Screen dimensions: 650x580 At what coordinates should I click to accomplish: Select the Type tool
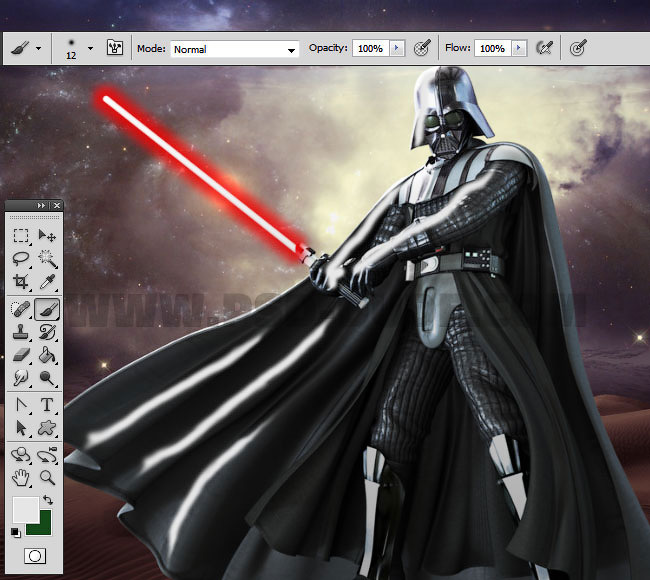[x=47, y=404]
